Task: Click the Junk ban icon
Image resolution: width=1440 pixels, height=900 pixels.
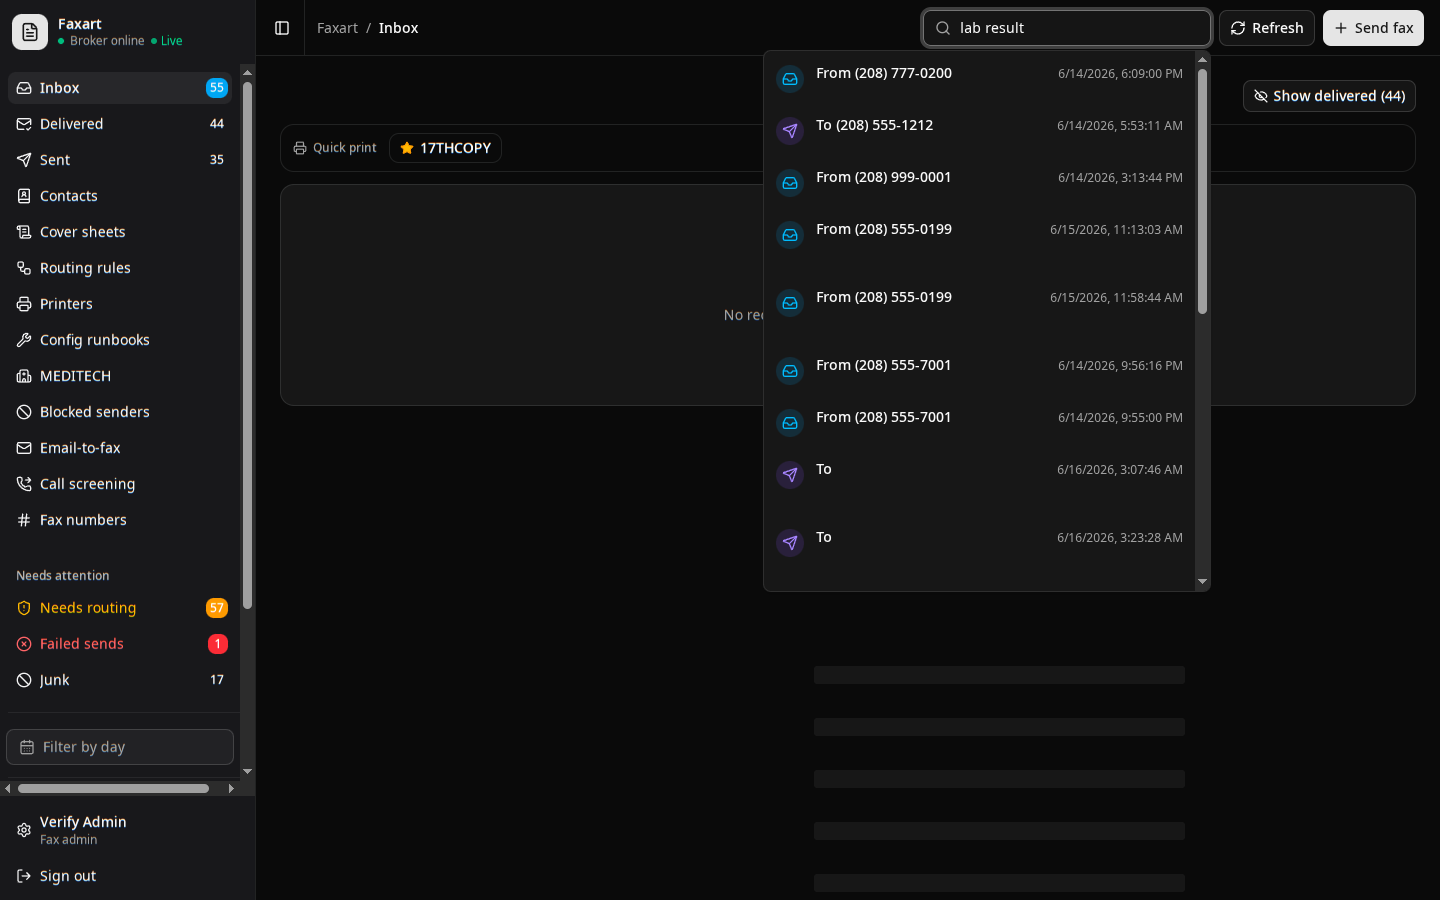Action: pos(24,680)
